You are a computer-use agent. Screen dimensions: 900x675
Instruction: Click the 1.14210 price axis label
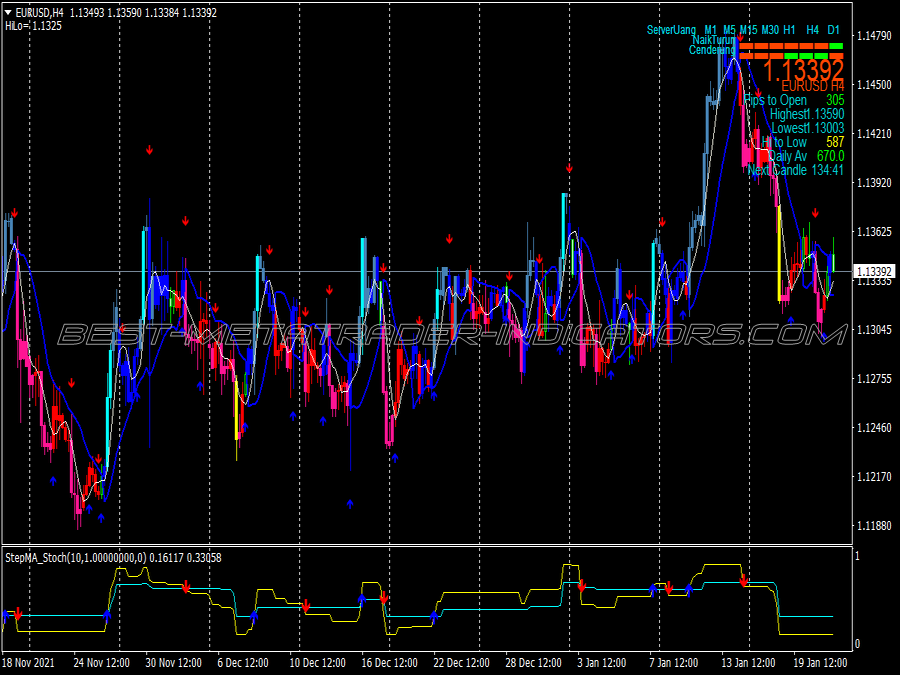tap(874, 134)
